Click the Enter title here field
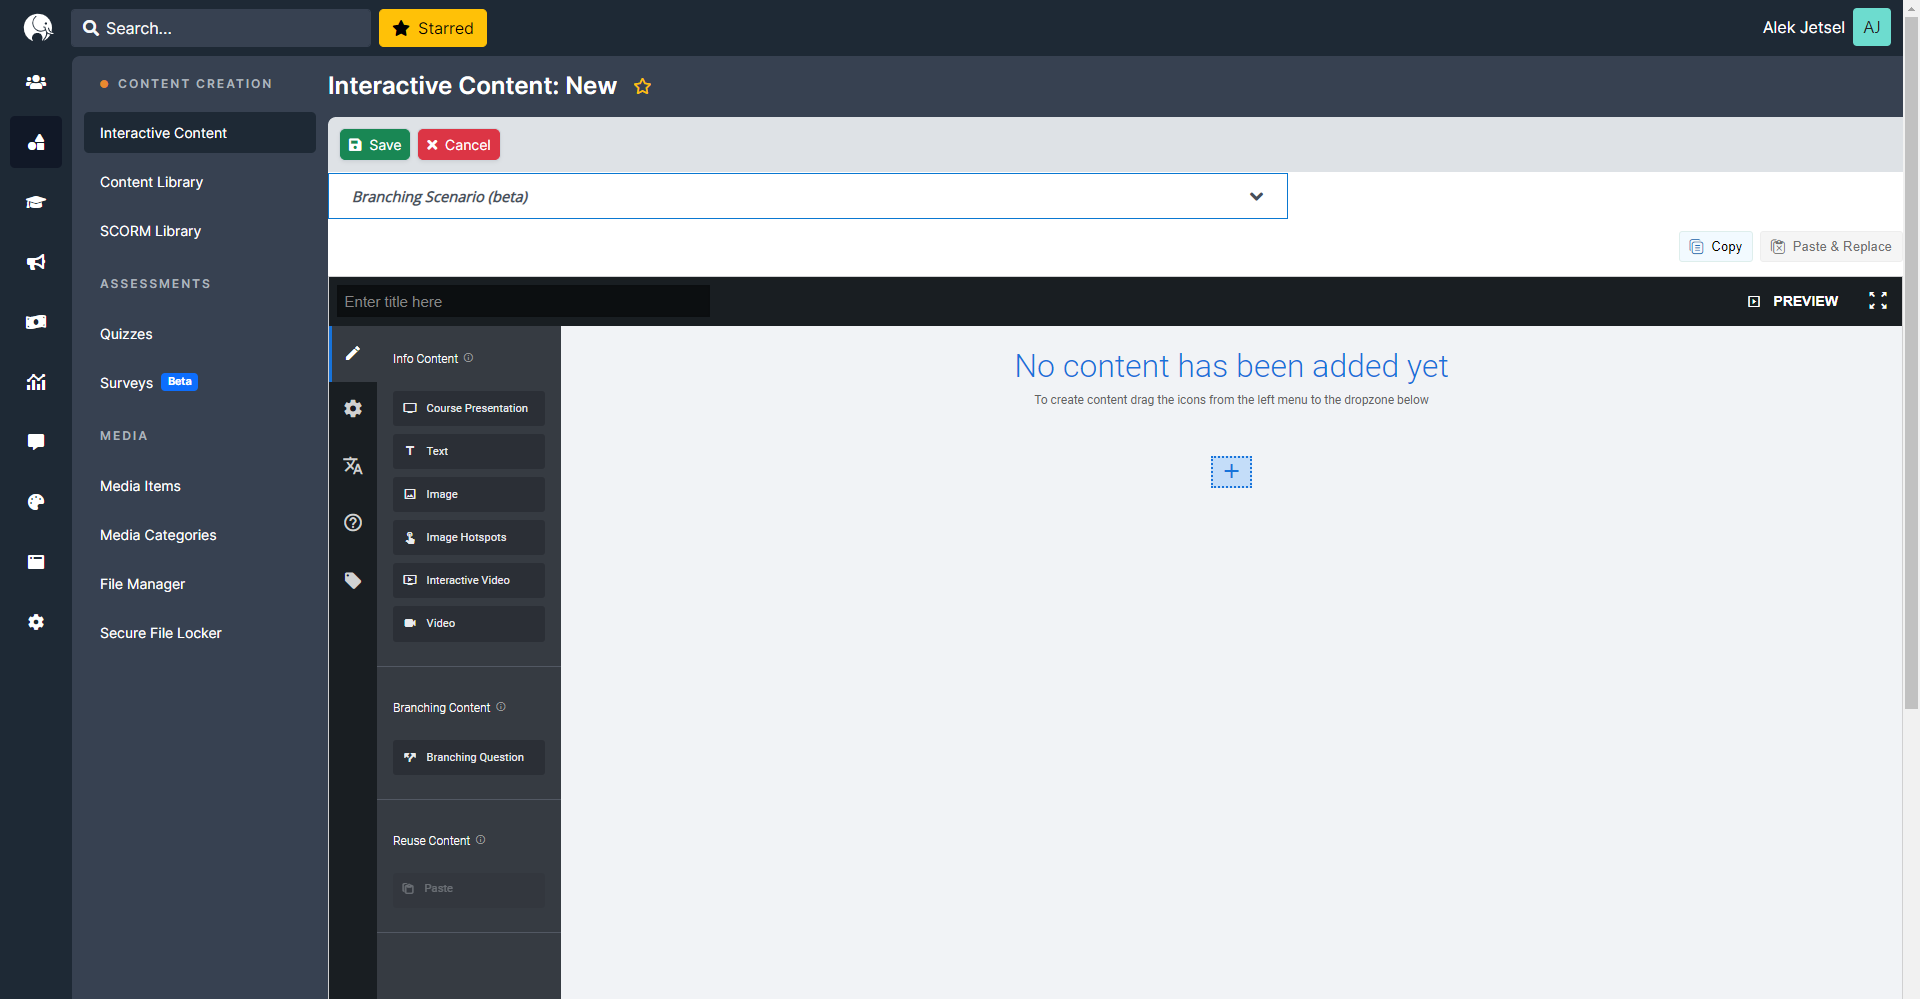 click(523, 301)
